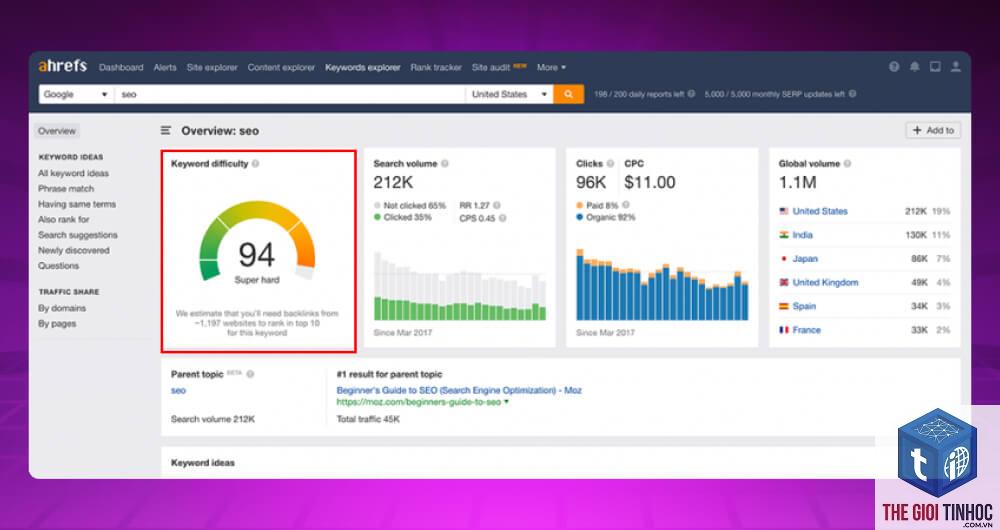Go to Site explorer
This screenshot has width=1000, height=530.
pos(212,67)
